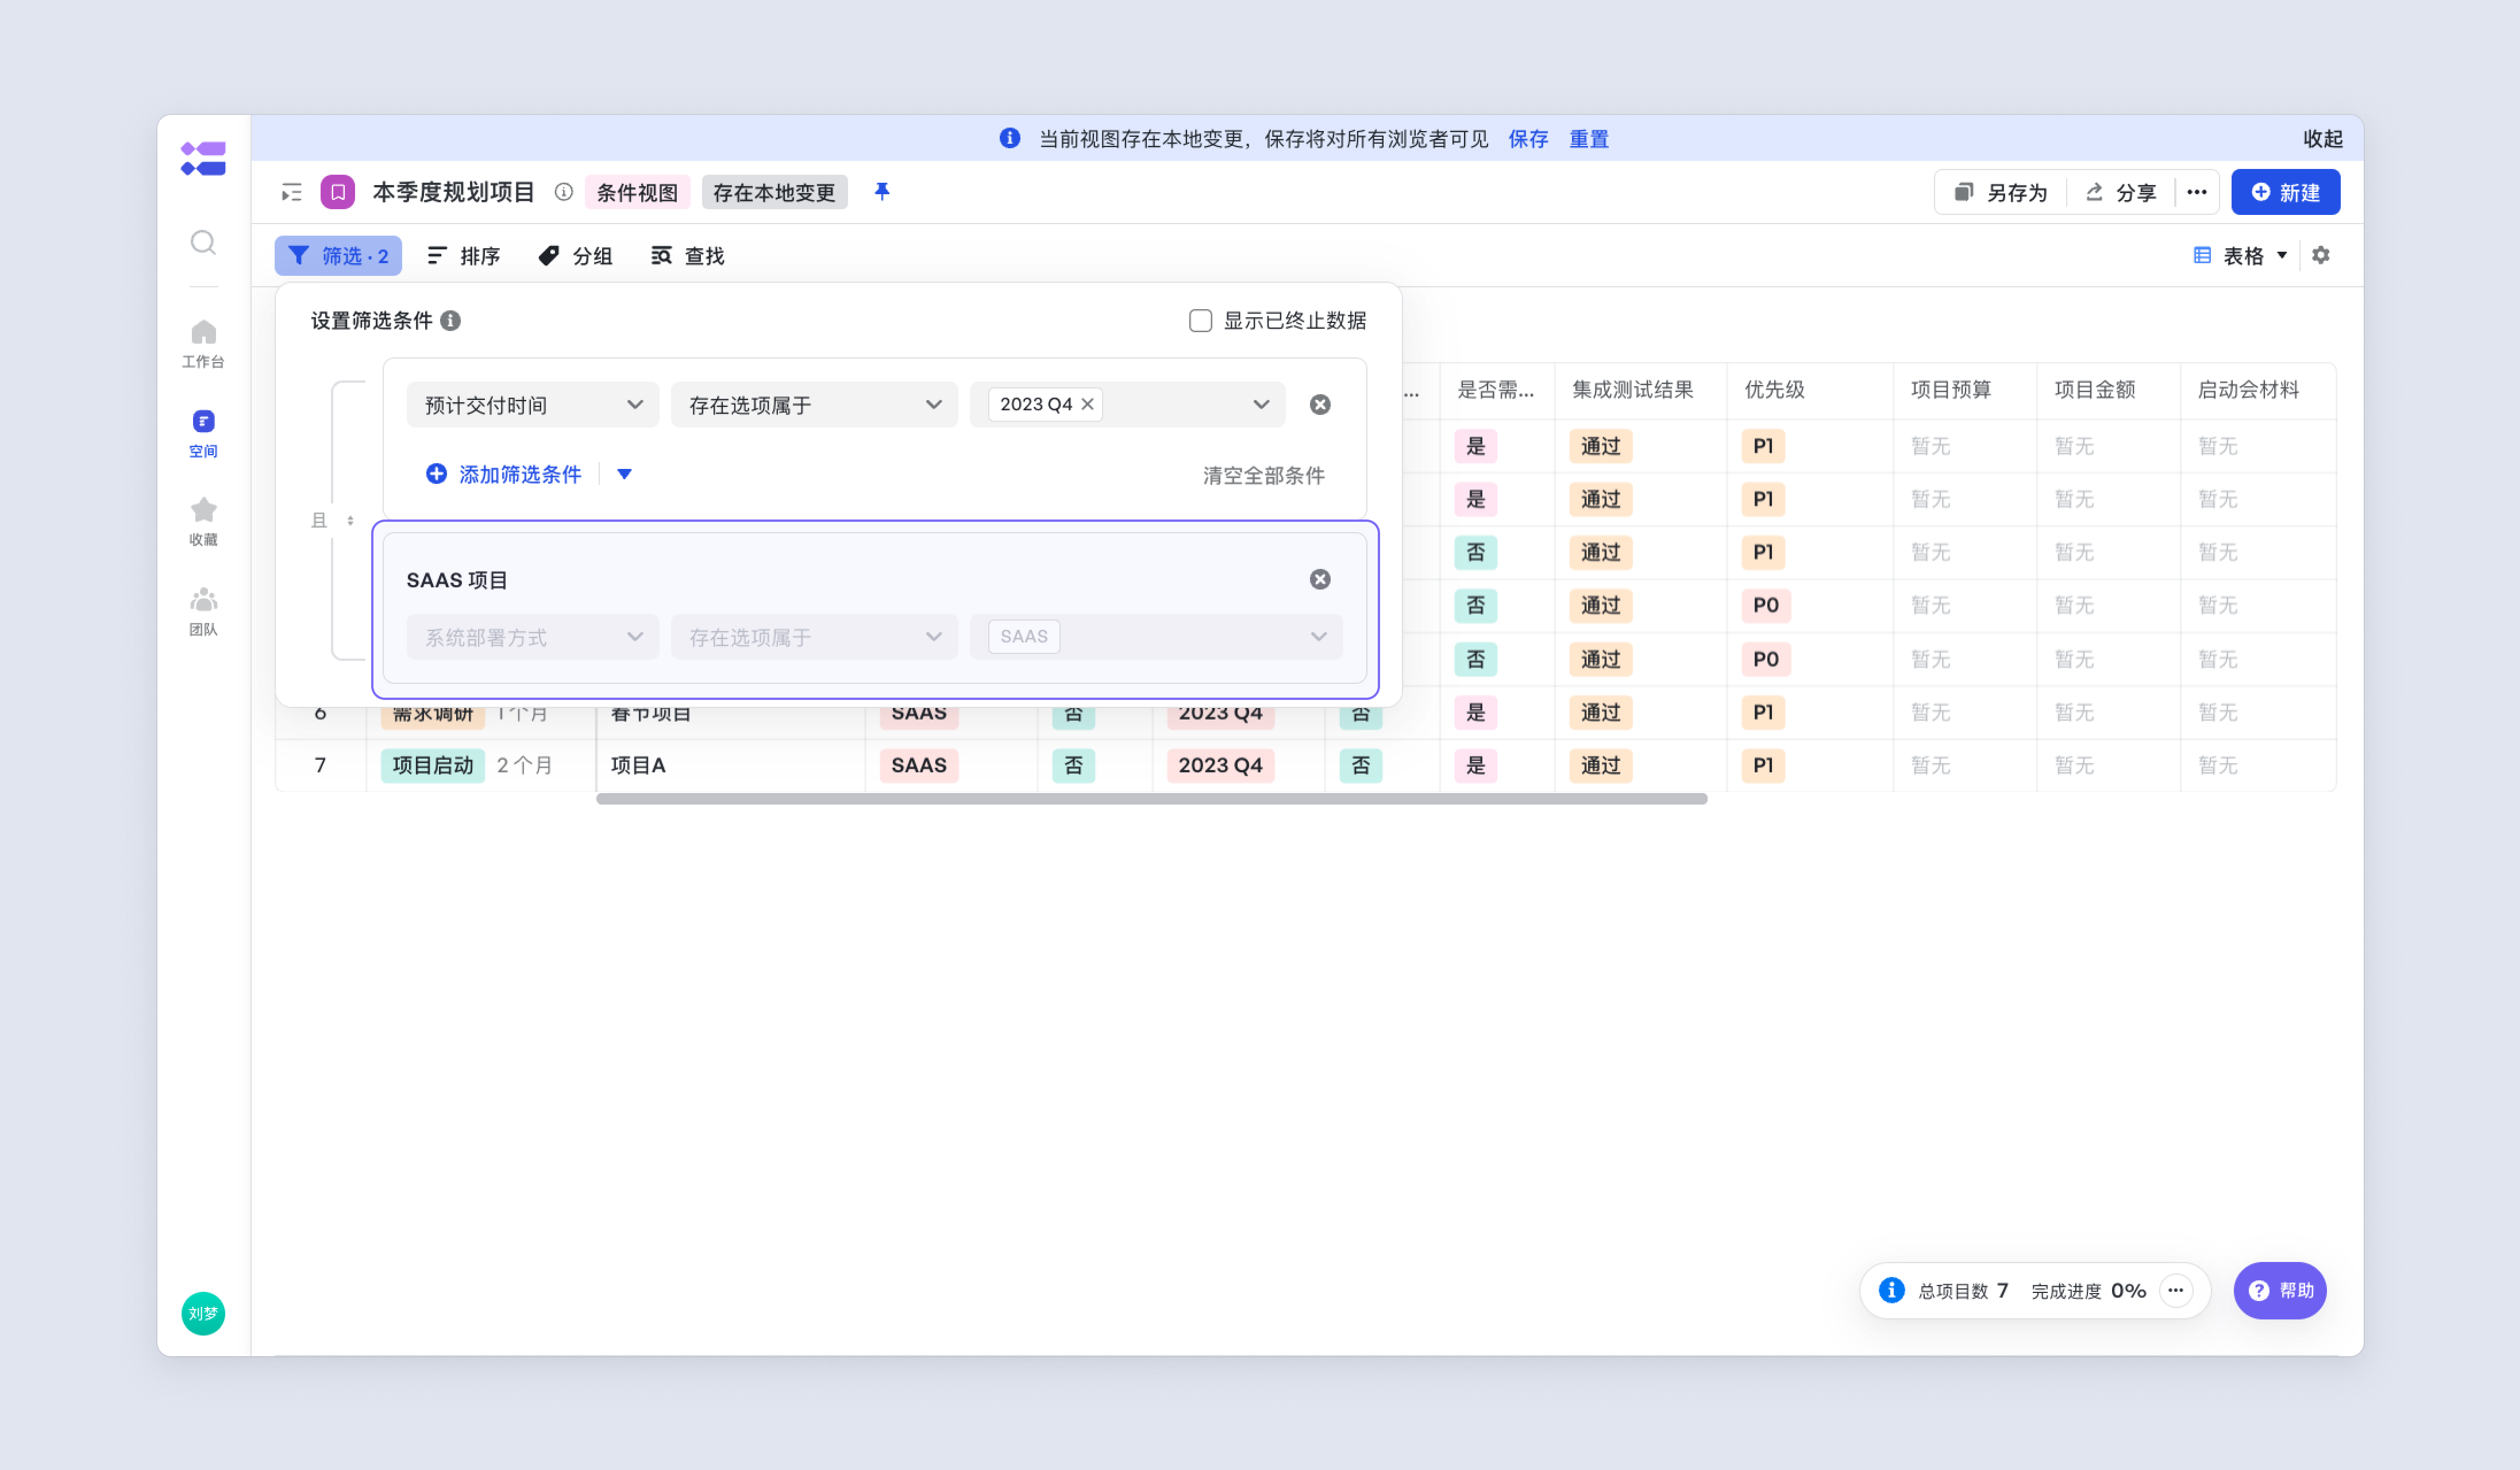Click 清空全部条件

pyautogui.click(x=1264, y=475)
